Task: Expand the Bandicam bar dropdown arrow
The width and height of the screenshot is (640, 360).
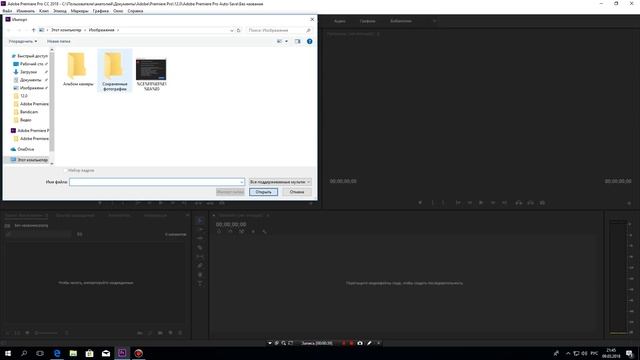Action: [270, 343]
